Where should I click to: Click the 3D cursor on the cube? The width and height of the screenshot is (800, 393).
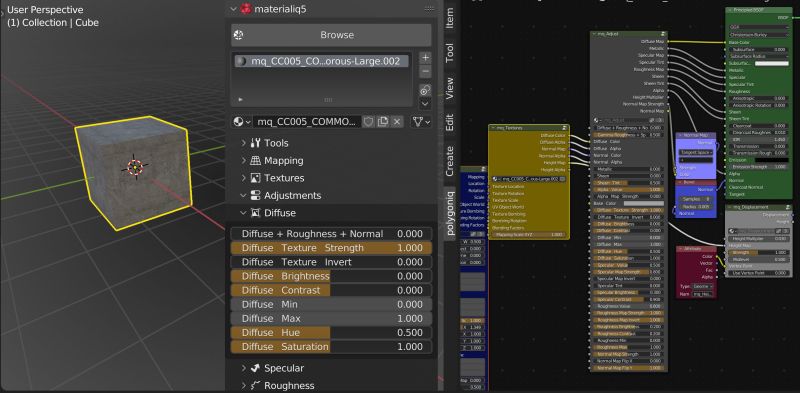(134, 167)
